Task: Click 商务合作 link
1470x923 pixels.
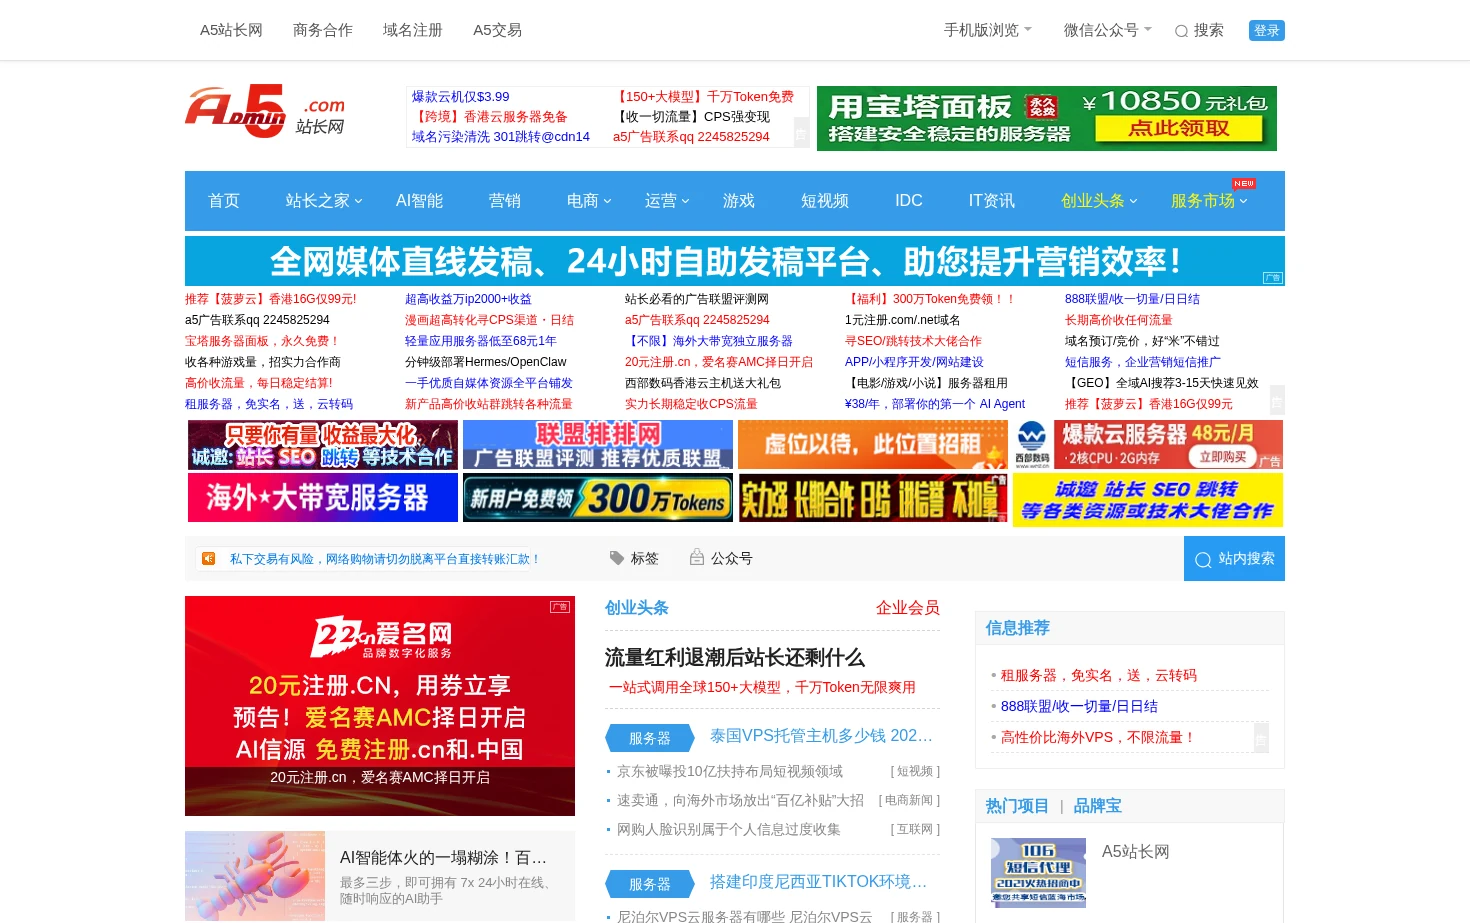Action: tap(323, 30)
